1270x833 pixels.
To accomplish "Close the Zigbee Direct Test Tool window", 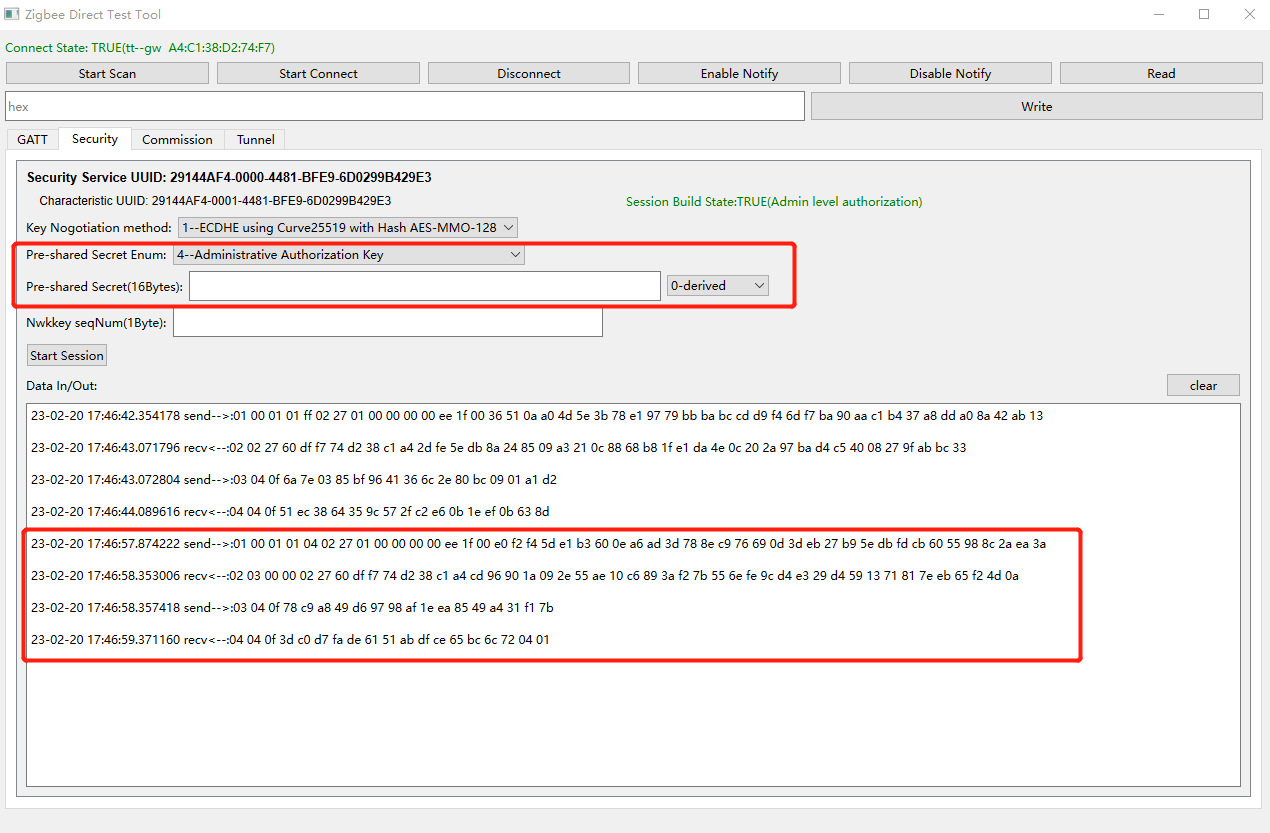I will click(1248, 14).
